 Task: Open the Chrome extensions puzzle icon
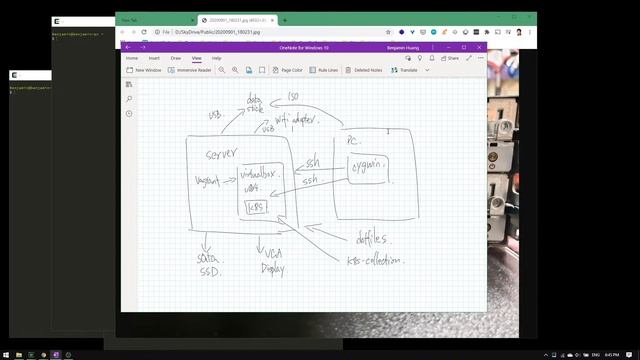tap(487, 32)
